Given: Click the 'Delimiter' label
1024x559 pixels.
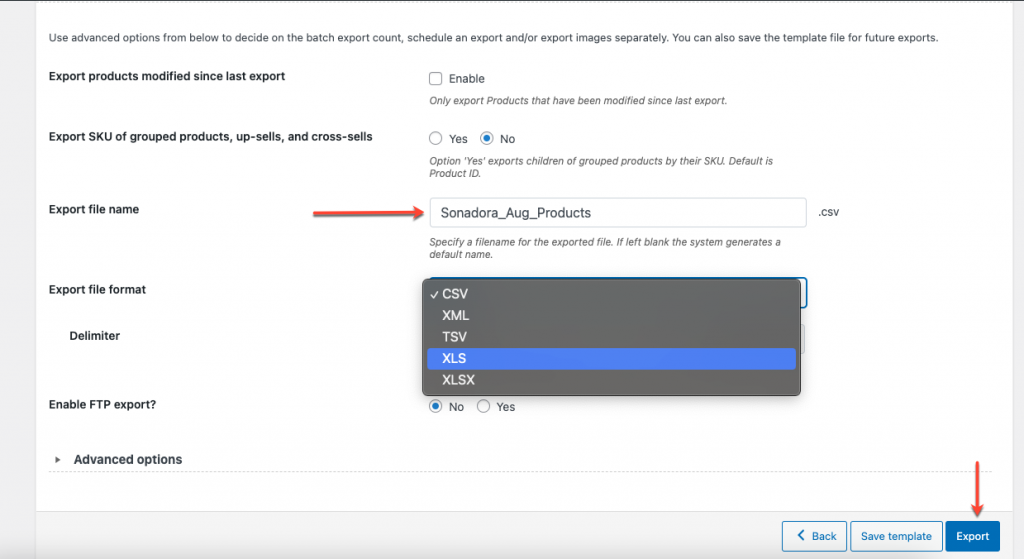Looking at the screenshot, I should click(95, 336).
